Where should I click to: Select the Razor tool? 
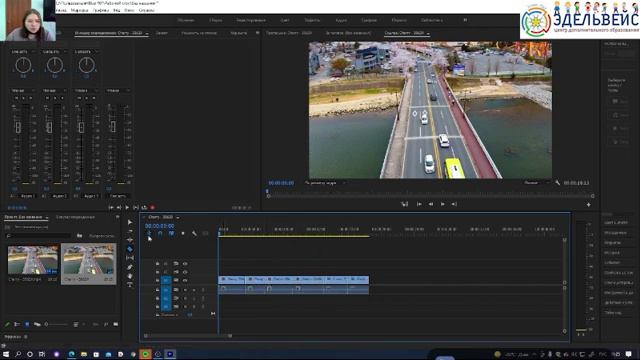[x=130, y=249]
